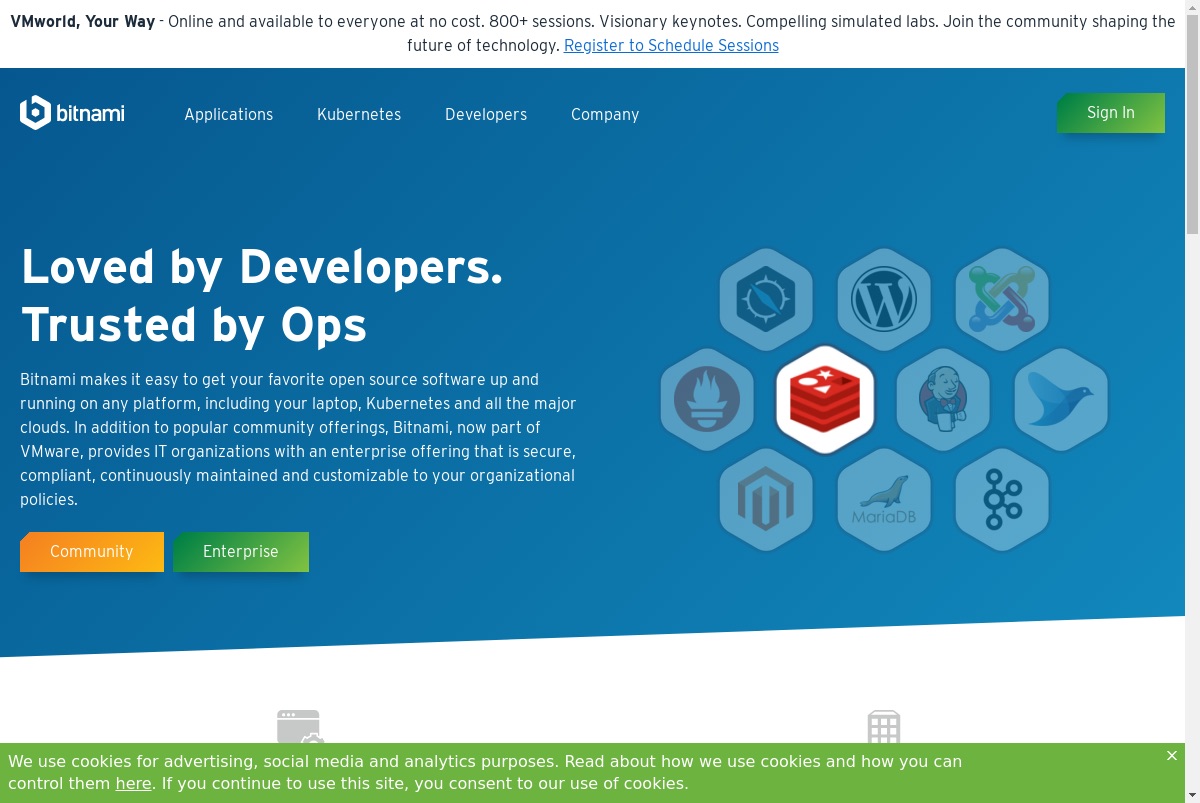Click the browser window gear icon below hero
The height and width of the screenshot is (803, 1200).
300,726
